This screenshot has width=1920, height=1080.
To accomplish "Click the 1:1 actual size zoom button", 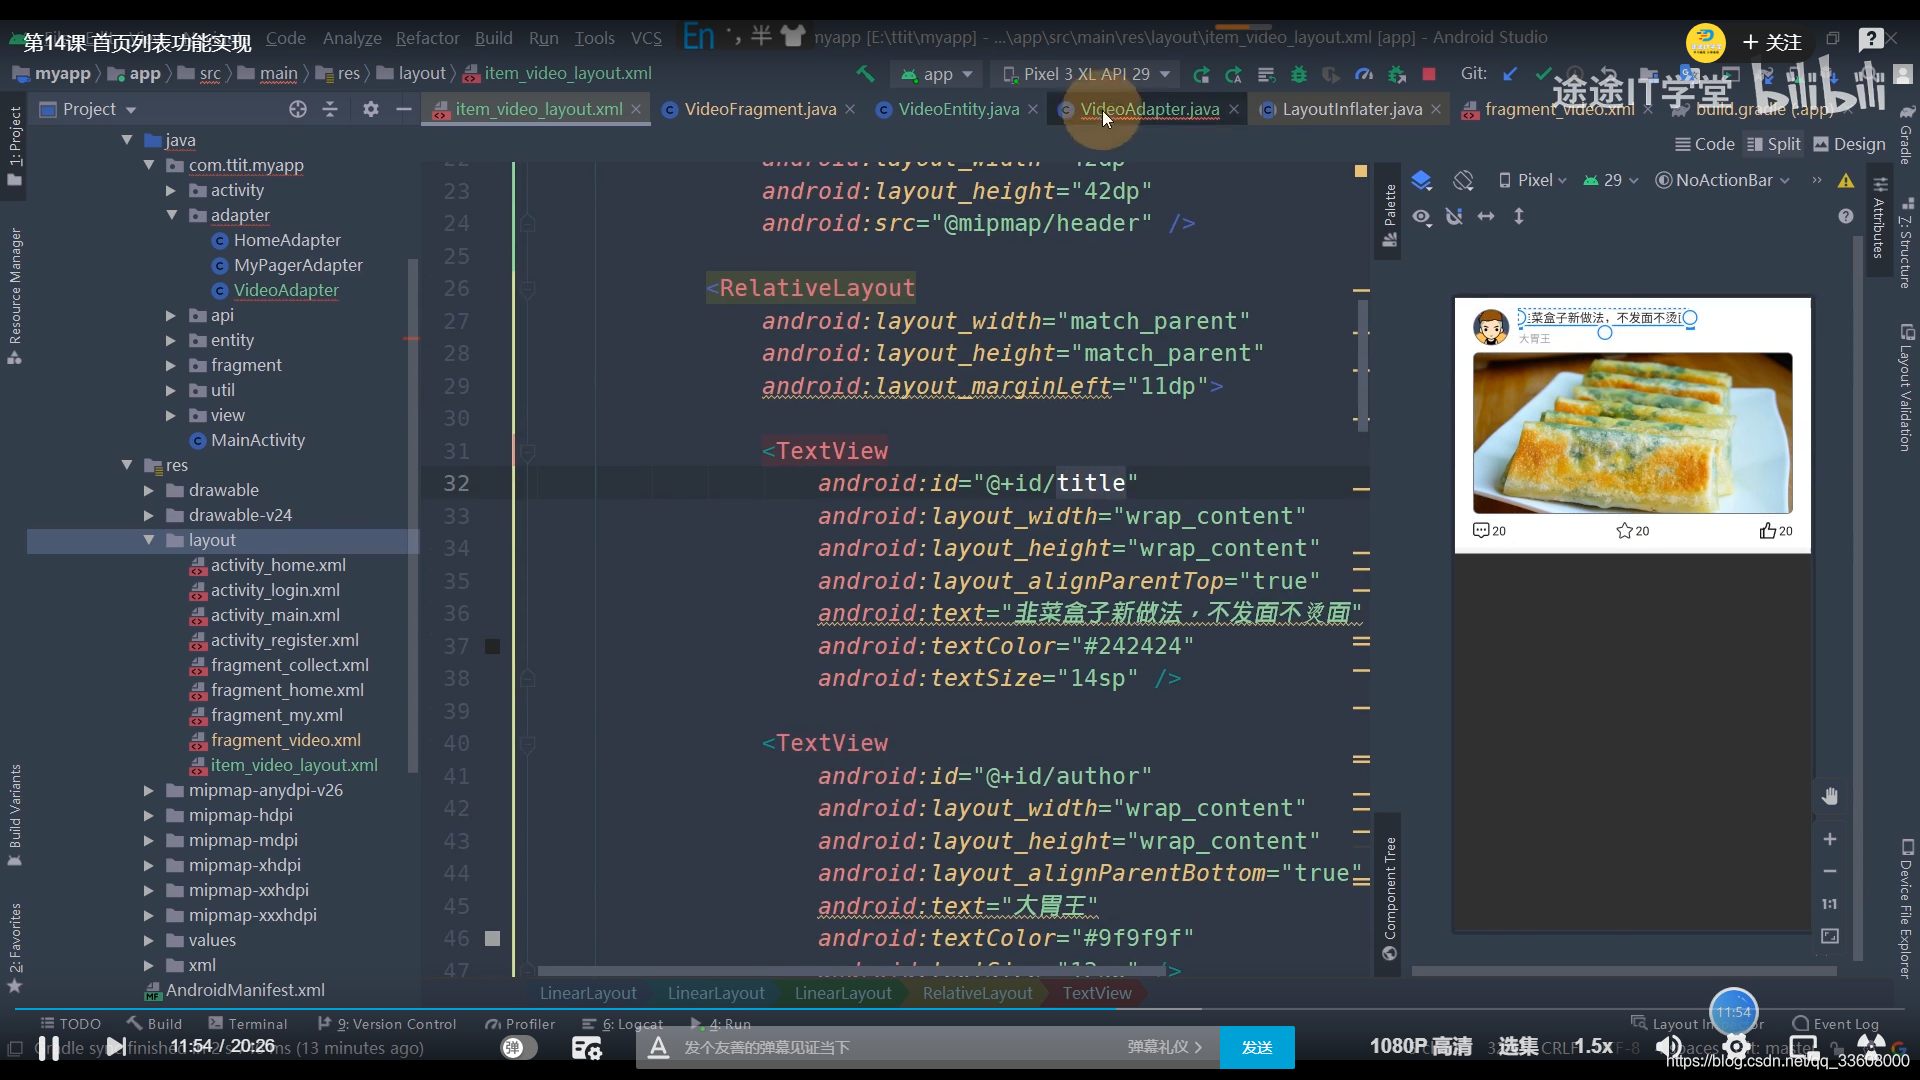I will coord(1830,904).
